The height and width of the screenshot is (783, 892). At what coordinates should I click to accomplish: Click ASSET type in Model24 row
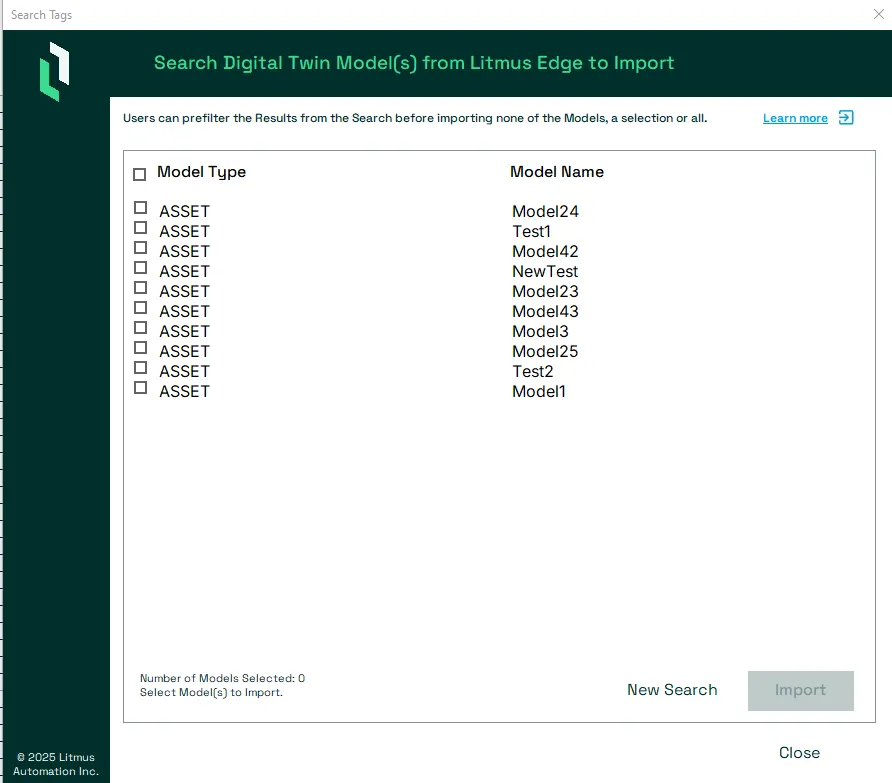click(x=184, y=212)
